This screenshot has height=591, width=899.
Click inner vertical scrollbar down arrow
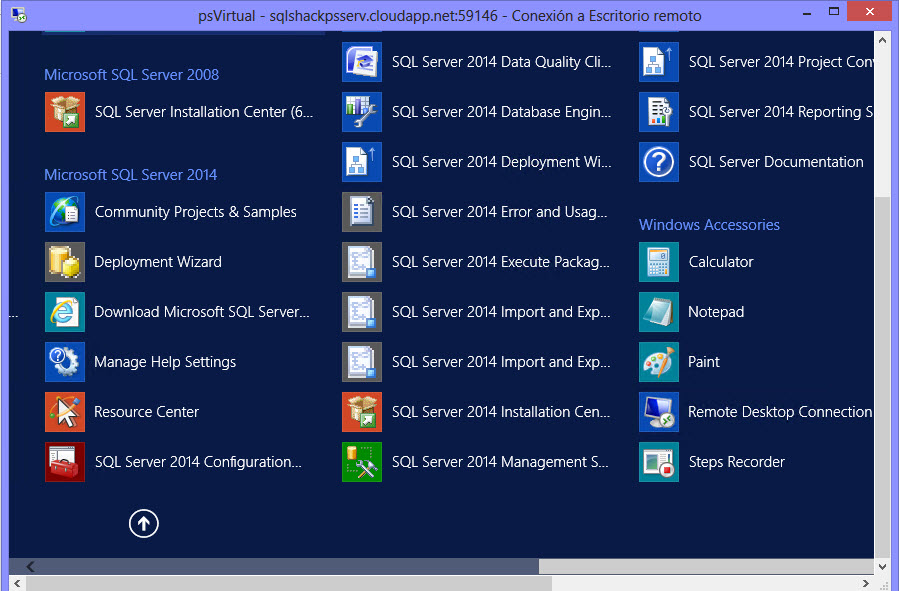(x=882, y=566)
